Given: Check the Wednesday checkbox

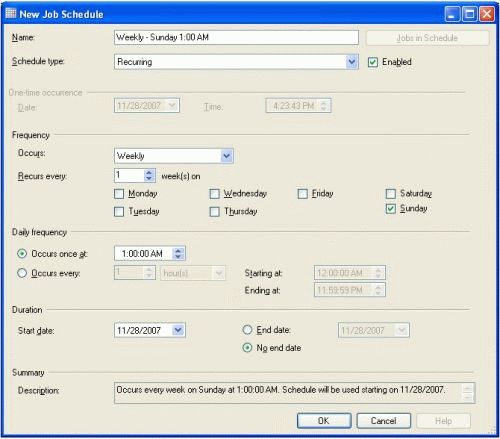Looking at the screenshot, I should pos(214,194).
